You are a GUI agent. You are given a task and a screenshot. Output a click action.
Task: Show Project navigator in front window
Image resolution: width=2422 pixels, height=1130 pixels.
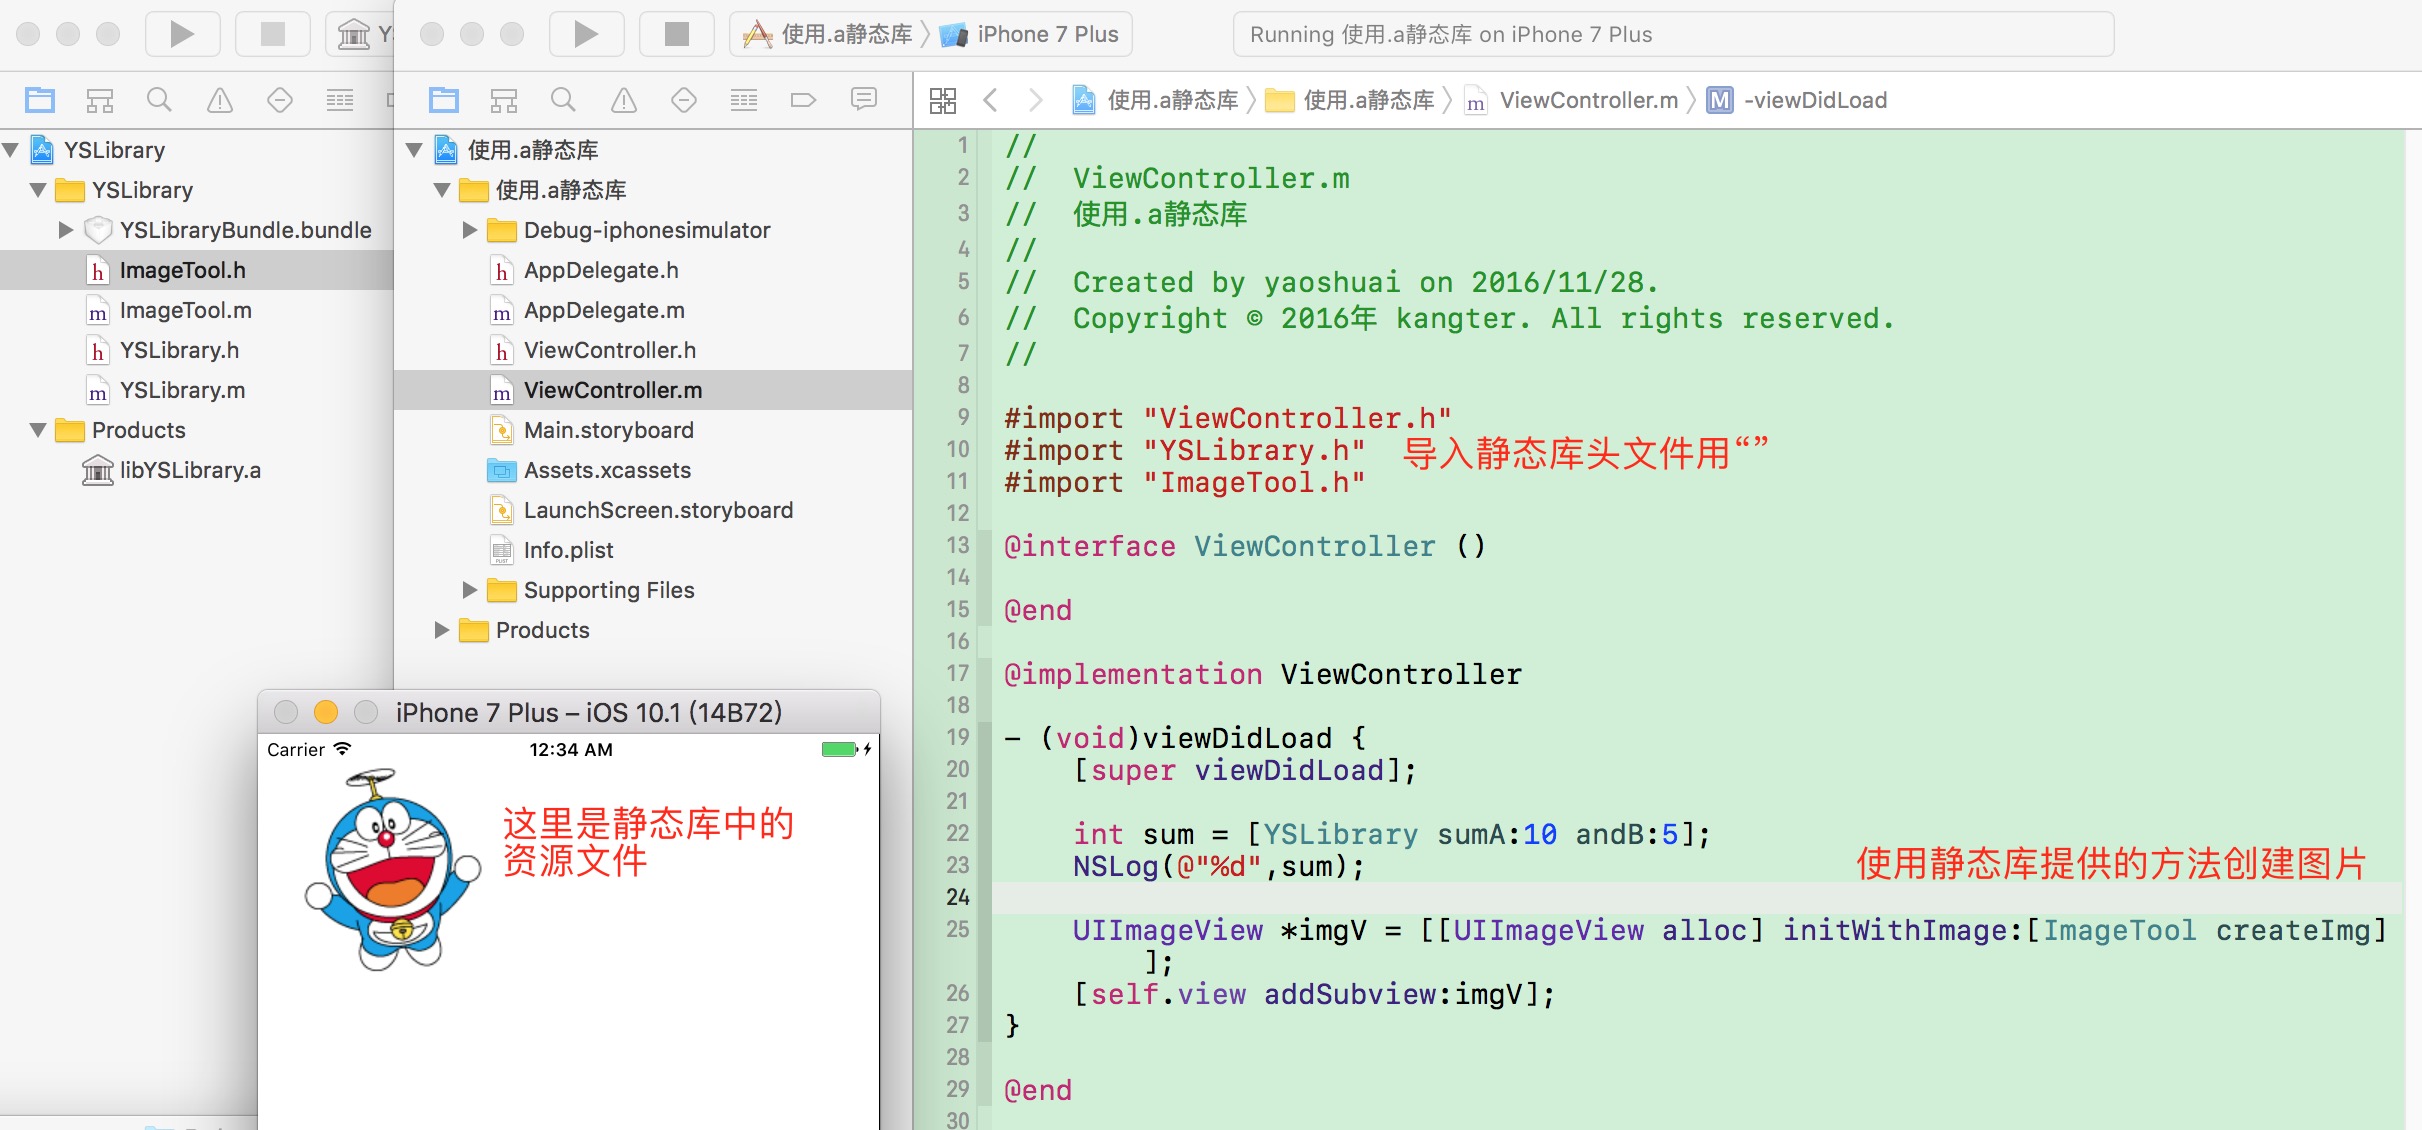[443, 99]
